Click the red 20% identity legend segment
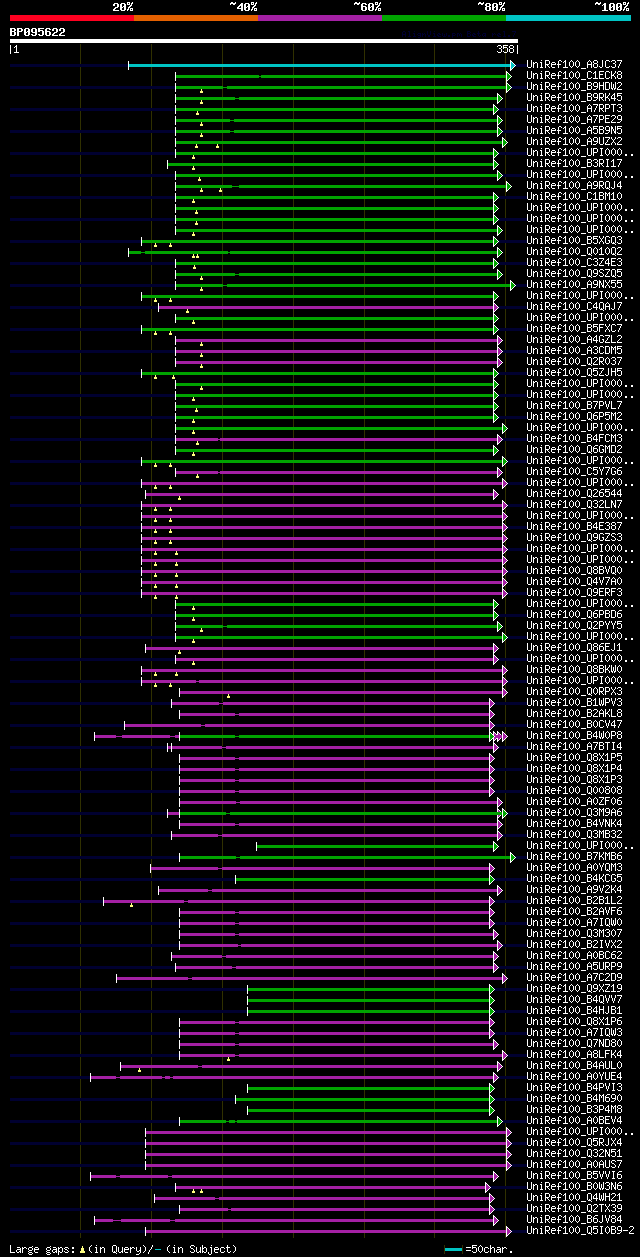The height and width of the screenshot is (1257, 640). point(72,18)
